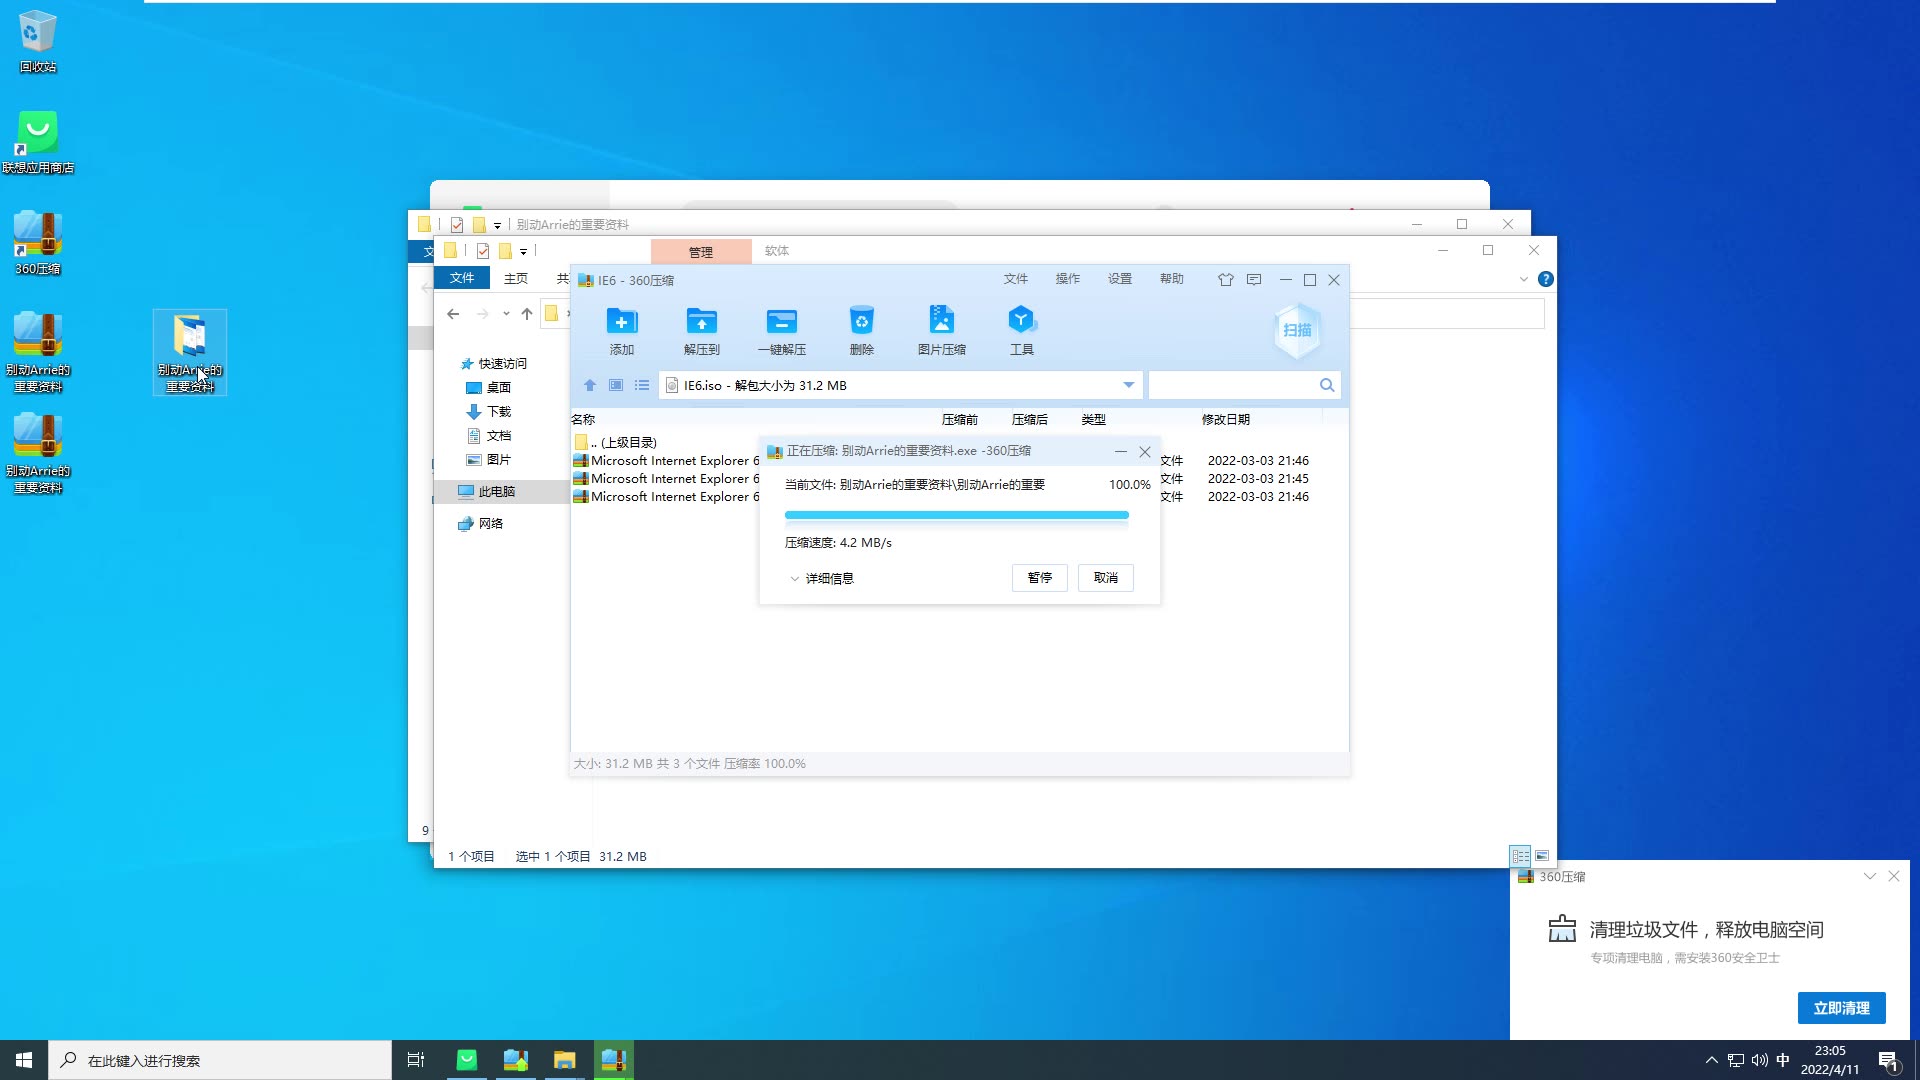Open Explorer recent locations dropdown
This screenshot has height=1080, width=1920.
point(506,314)
